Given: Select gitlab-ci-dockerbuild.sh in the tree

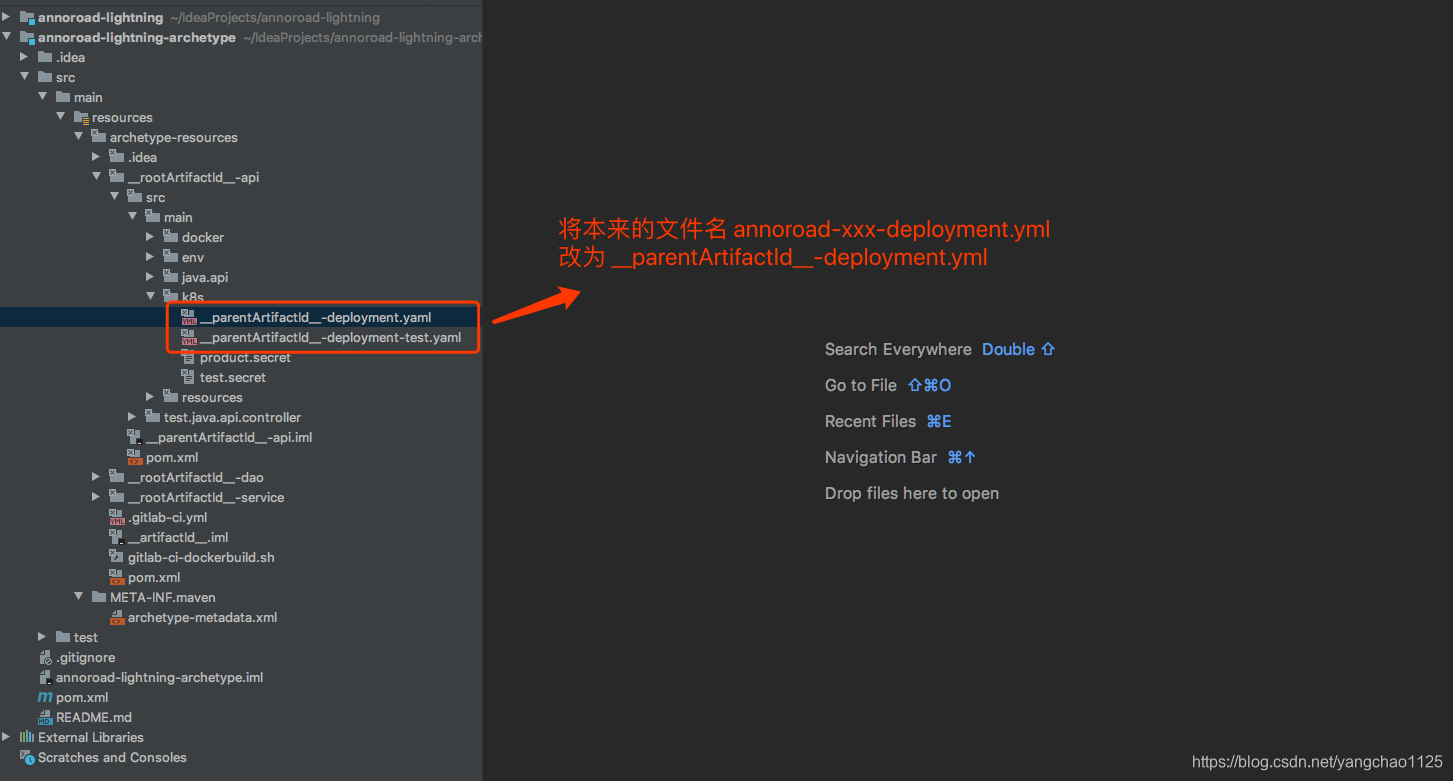Looking at the screenshot, I should click(x=201, y=557).
